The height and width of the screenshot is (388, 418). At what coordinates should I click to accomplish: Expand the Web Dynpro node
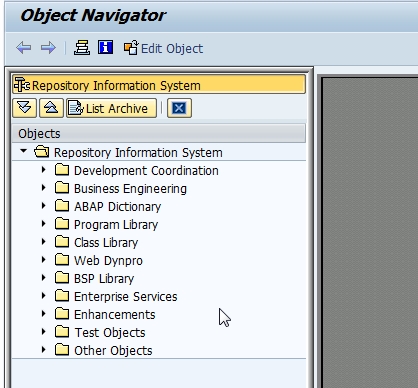pyautogui.click(x=44, y=260)
